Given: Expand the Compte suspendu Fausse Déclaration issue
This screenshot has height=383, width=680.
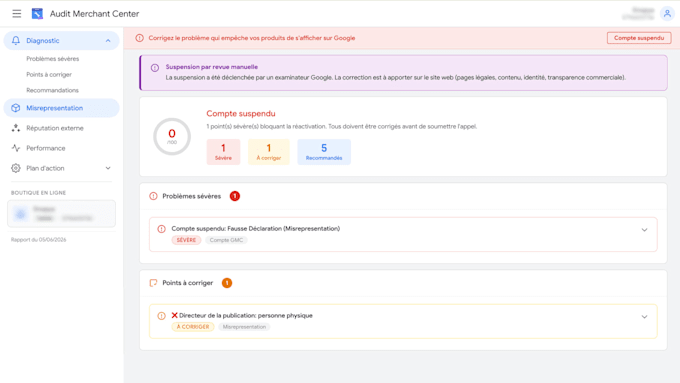Looking at the screenshot, I should [x=644, y=230].
